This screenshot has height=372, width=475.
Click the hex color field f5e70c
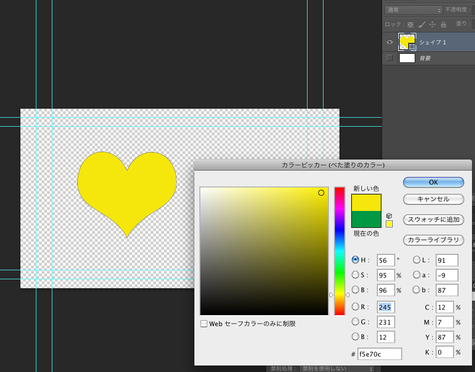(x=379, y=354)
